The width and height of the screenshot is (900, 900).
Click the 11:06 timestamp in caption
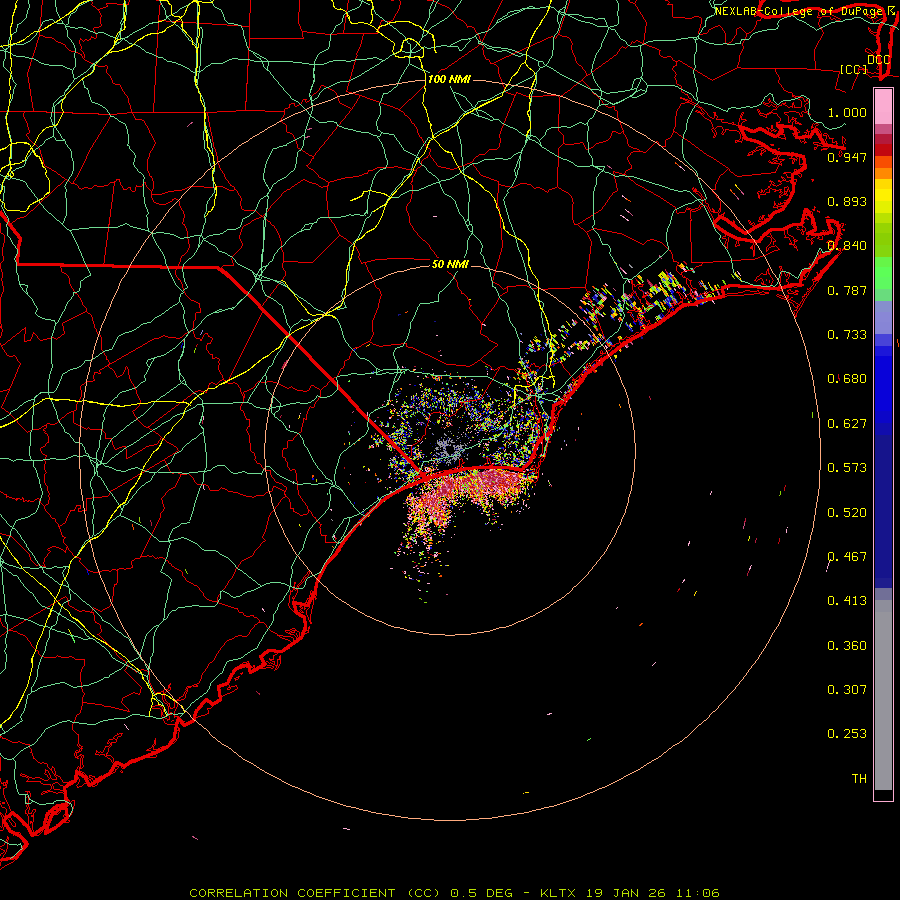[x=697, y=893]
